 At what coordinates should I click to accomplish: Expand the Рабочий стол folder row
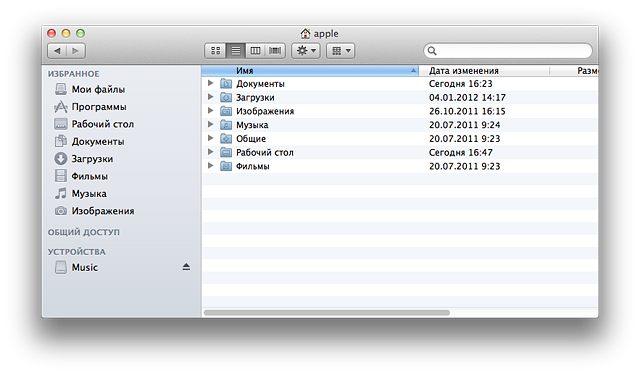click(x=210, y=152)
